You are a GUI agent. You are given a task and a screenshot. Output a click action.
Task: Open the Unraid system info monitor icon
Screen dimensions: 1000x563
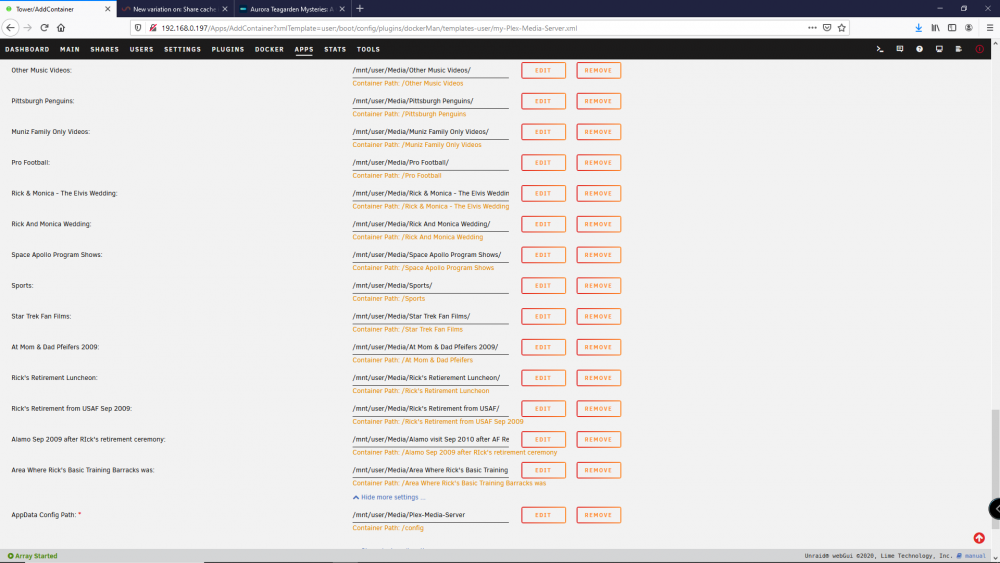point(939,49)
